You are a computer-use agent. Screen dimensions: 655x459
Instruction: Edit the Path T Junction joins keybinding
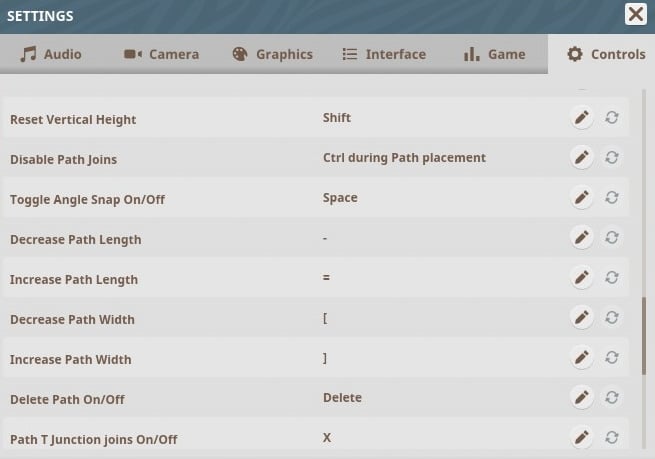point(581,437)
